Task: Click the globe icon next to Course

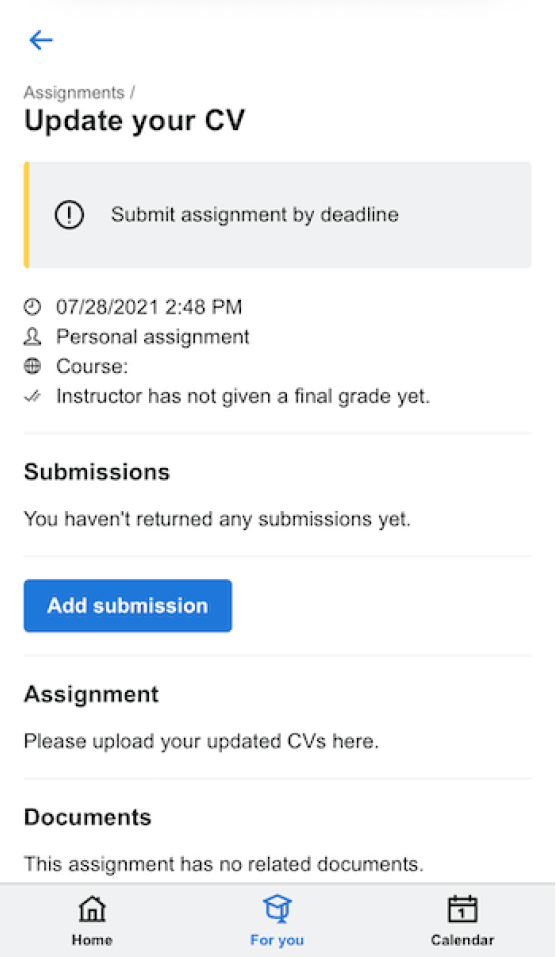Action: tap(32, 366)
